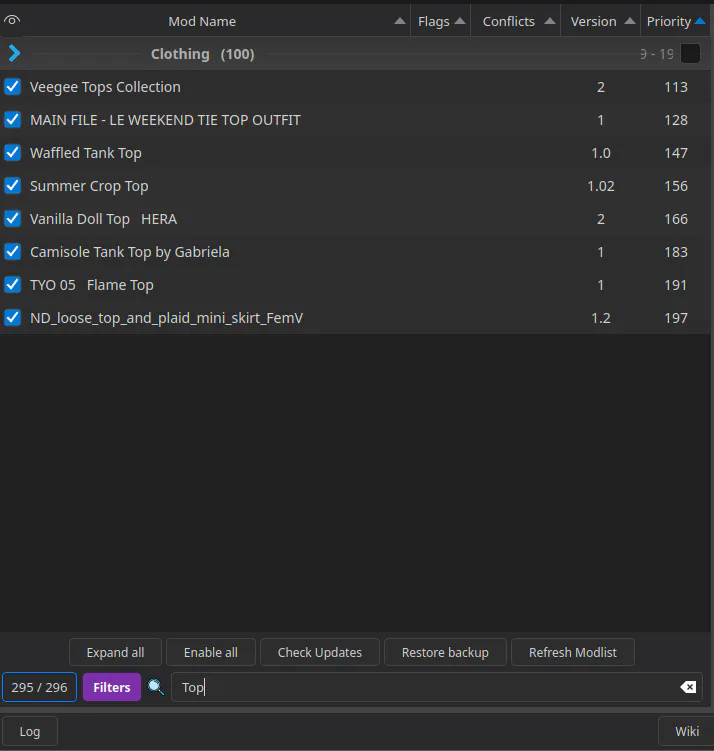Click priority value 128

pyautogui.click(x=676, y=120)
